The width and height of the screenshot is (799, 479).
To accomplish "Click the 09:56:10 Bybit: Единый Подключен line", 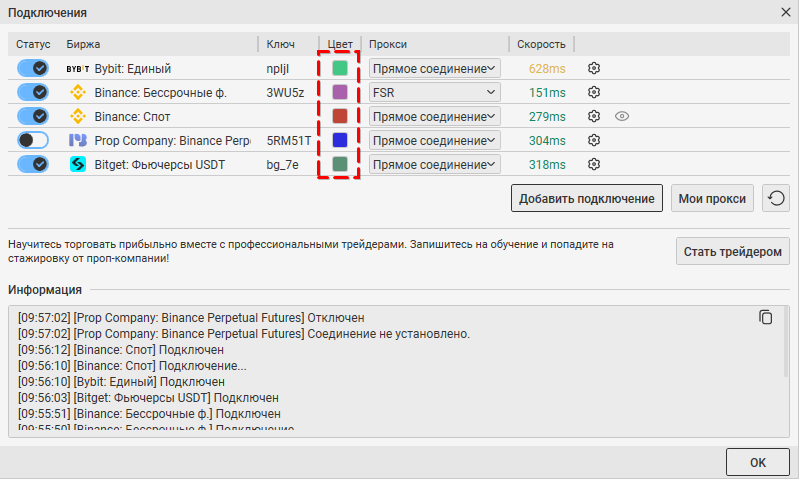I will 121,382.
